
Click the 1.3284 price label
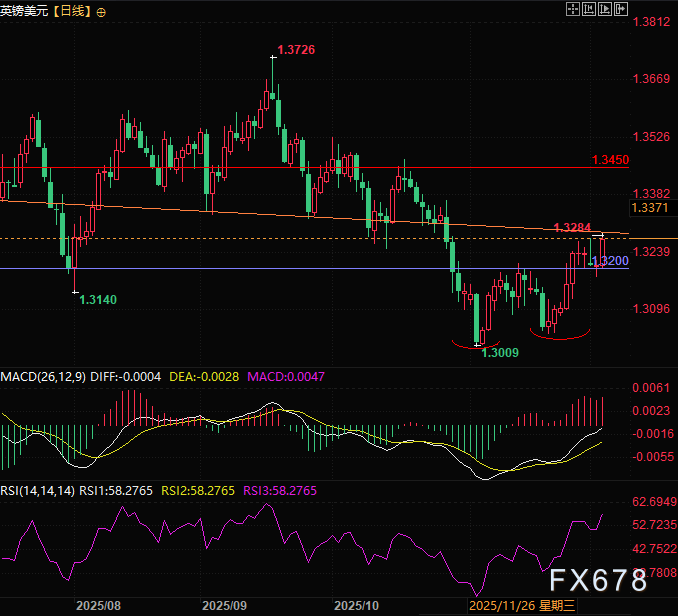(x=572, y=229)
